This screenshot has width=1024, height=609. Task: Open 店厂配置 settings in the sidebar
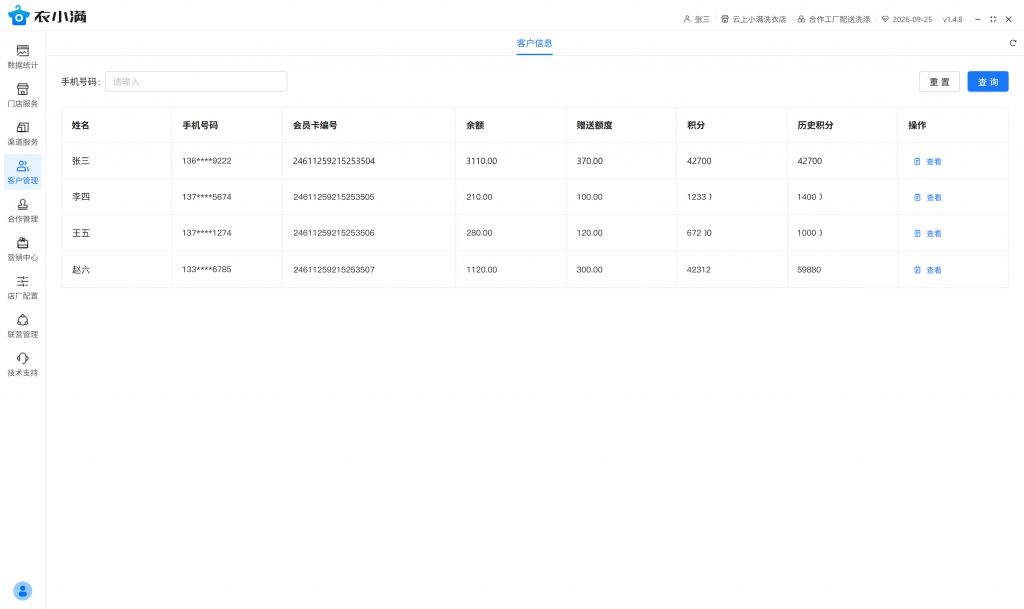coord(22,287)
